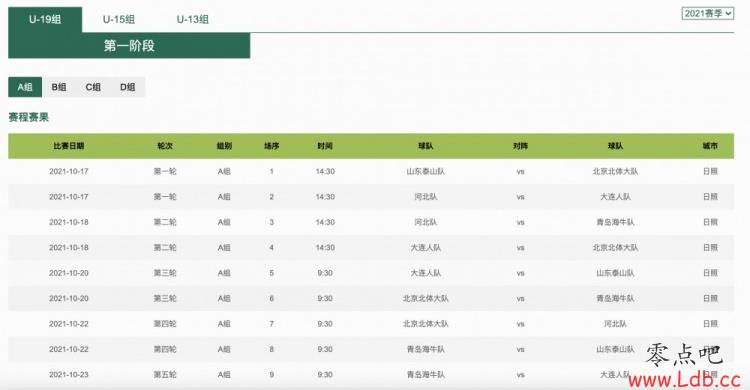This screenshot has height=390, width=750.
Task: Click 河北队 in match 7 row
Action: (615, 323)
